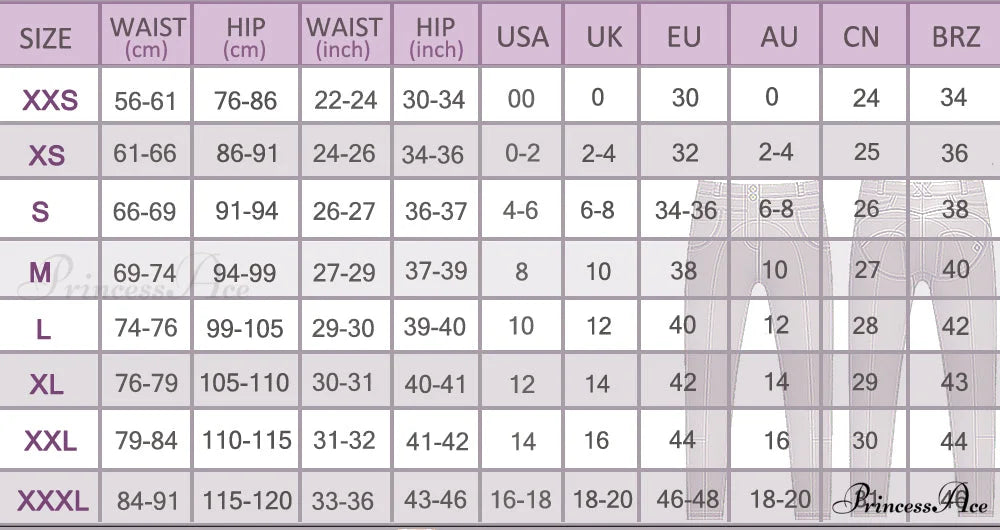The image size is (1000, 530).
Task: Click the HIP (inch) column header
Action: [435, 36]
